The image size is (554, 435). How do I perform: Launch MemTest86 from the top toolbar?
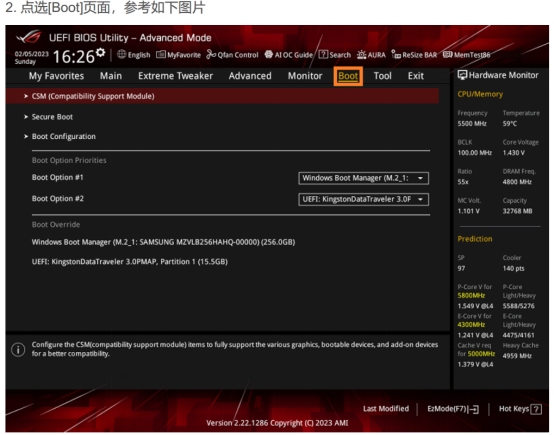click(x=466, y=55)
